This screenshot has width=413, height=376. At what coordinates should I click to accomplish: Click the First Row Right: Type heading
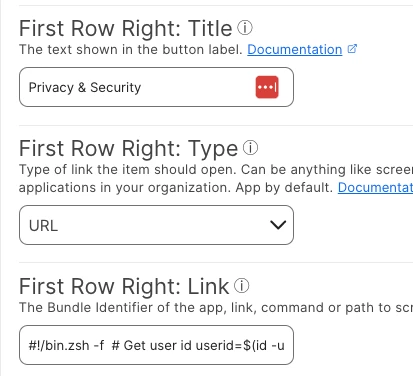(x=128, y=148)
